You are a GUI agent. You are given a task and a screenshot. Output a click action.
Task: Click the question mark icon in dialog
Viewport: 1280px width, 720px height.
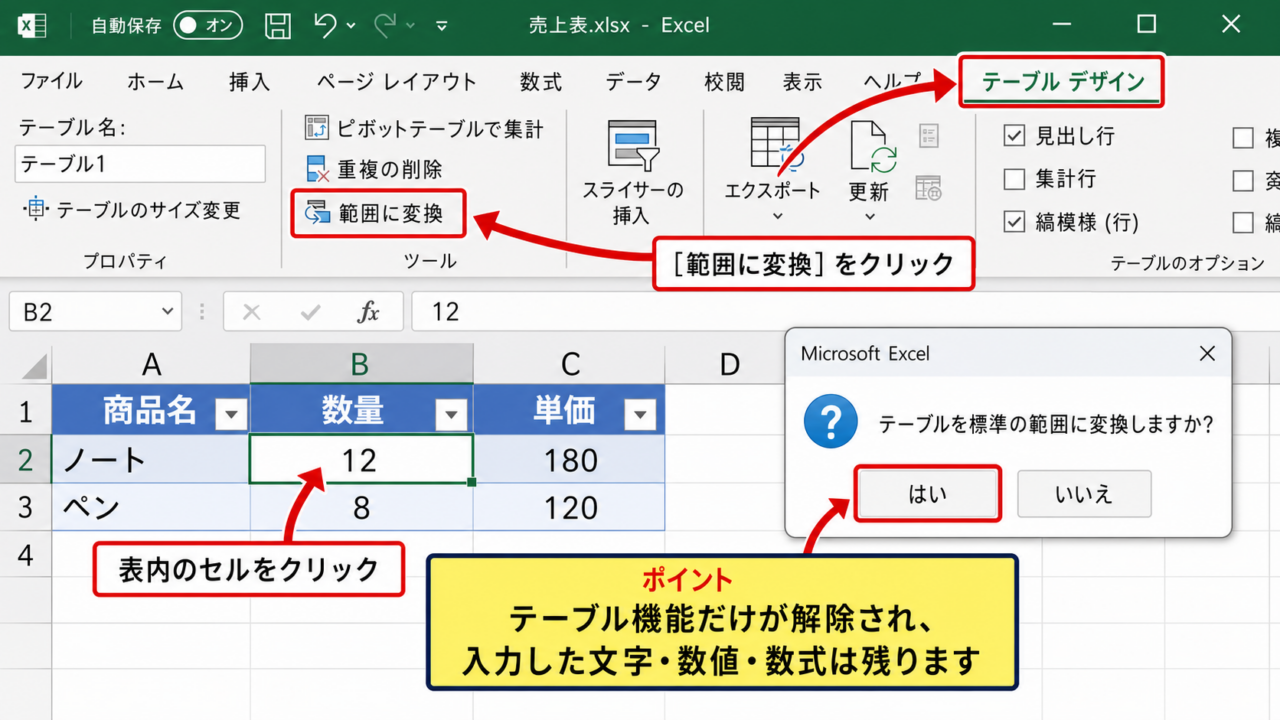831,421
